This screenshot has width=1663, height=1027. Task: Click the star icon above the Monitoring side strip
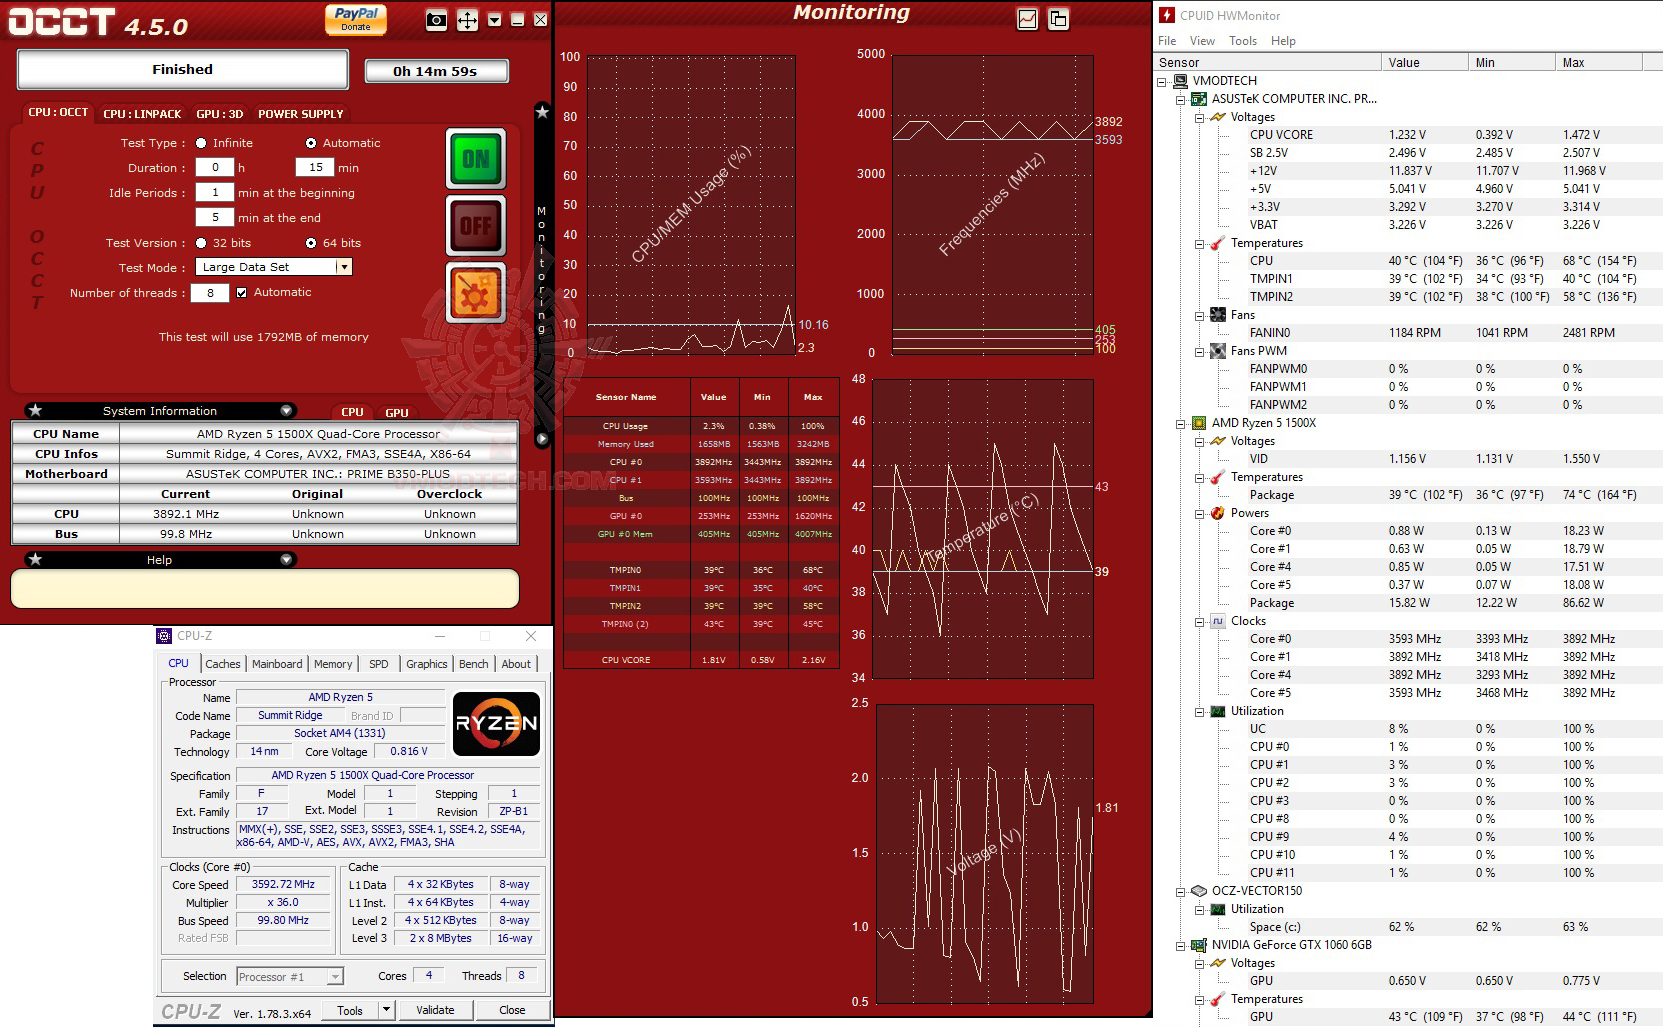click(x=542, y=112)
